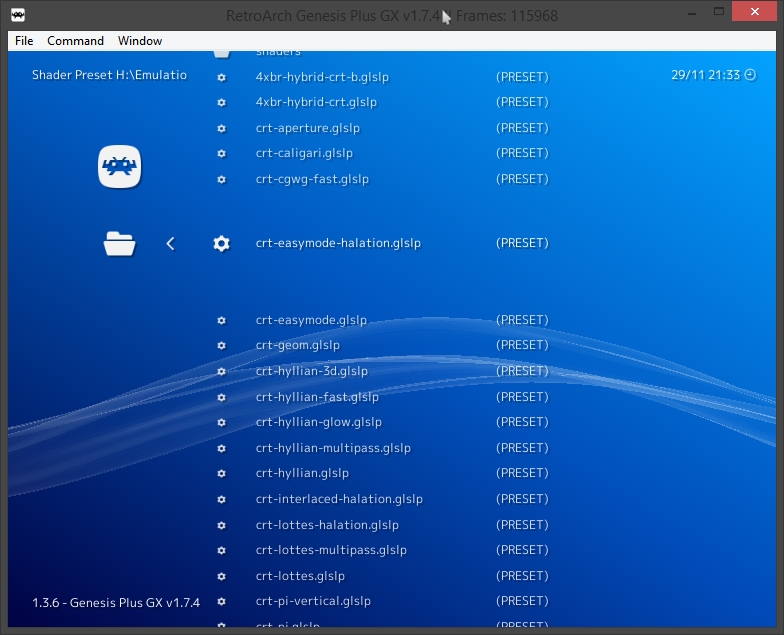Select the 4xbr-hybrid-crt.glslp preset
The width and height of the screenshot is (784, 635).
tap(316, 102)
